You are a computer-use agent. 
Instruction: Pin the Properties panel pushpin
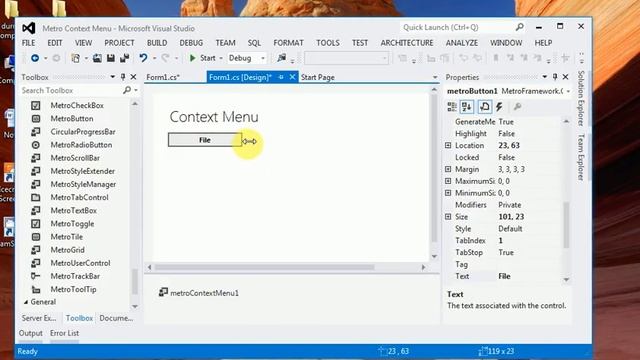click(555, 77)
